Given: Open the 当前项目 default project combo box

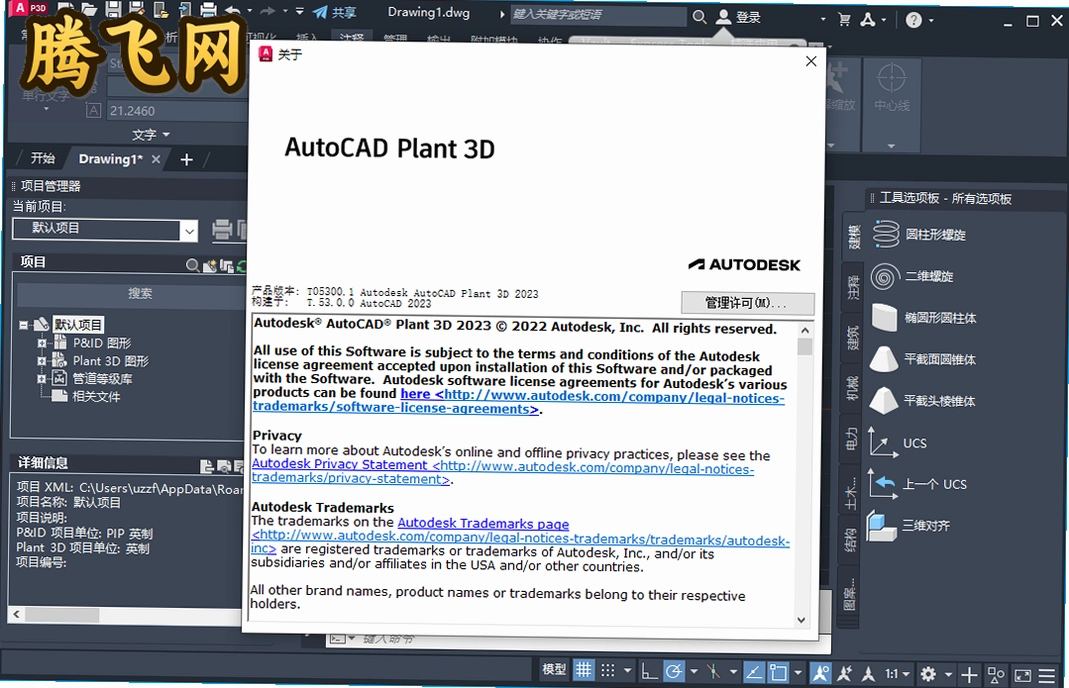Looking at the screenshot, I should click(x=105, y=229).
